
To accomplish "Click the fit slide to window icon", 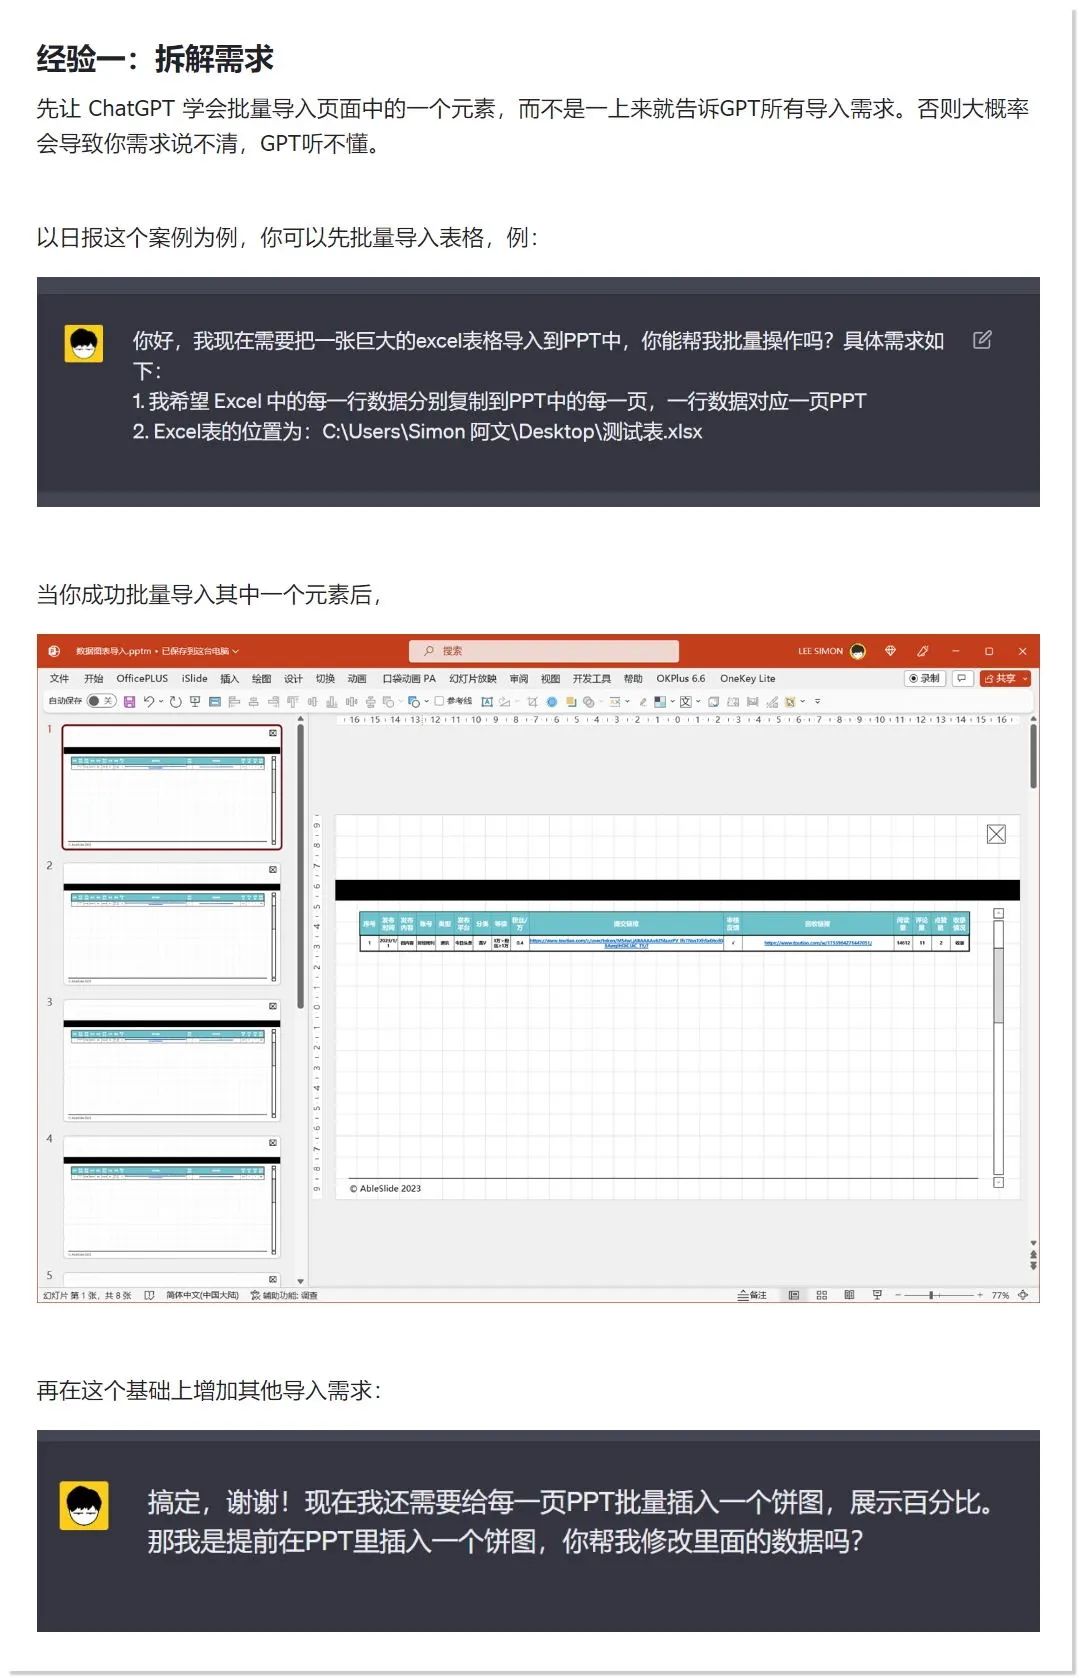I will (1023, 1295).
